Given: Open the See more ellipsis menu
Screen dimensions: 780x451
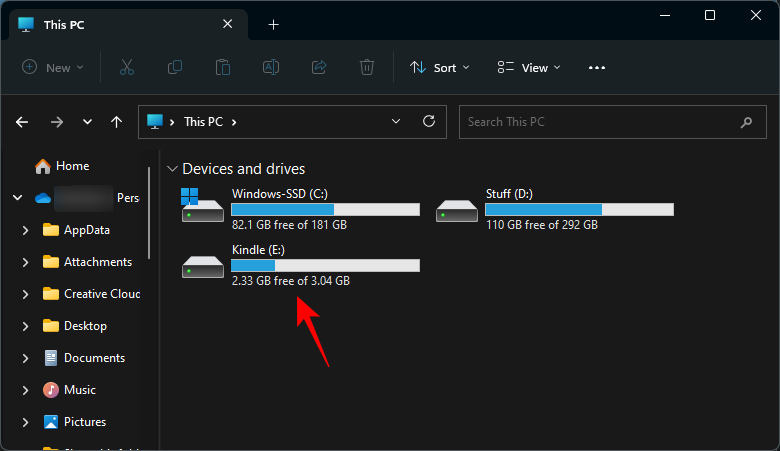Looking at the screenshot, I should coord(597,68).
